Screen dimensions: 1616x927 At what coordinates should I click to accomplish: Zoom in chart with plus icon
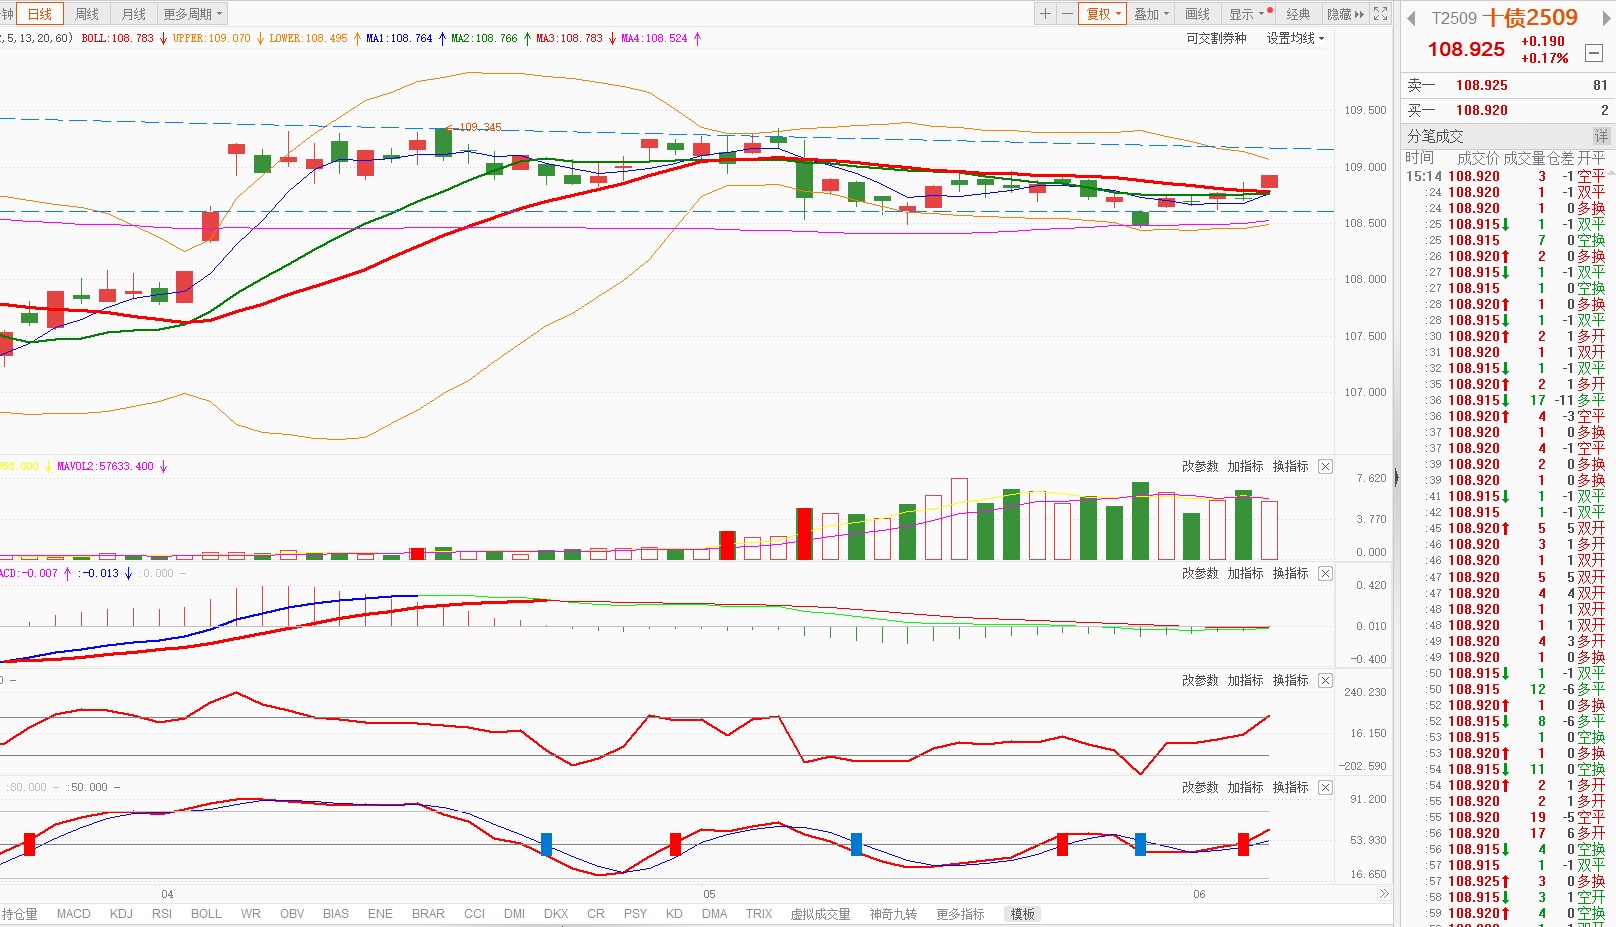tap(1045, 14)
